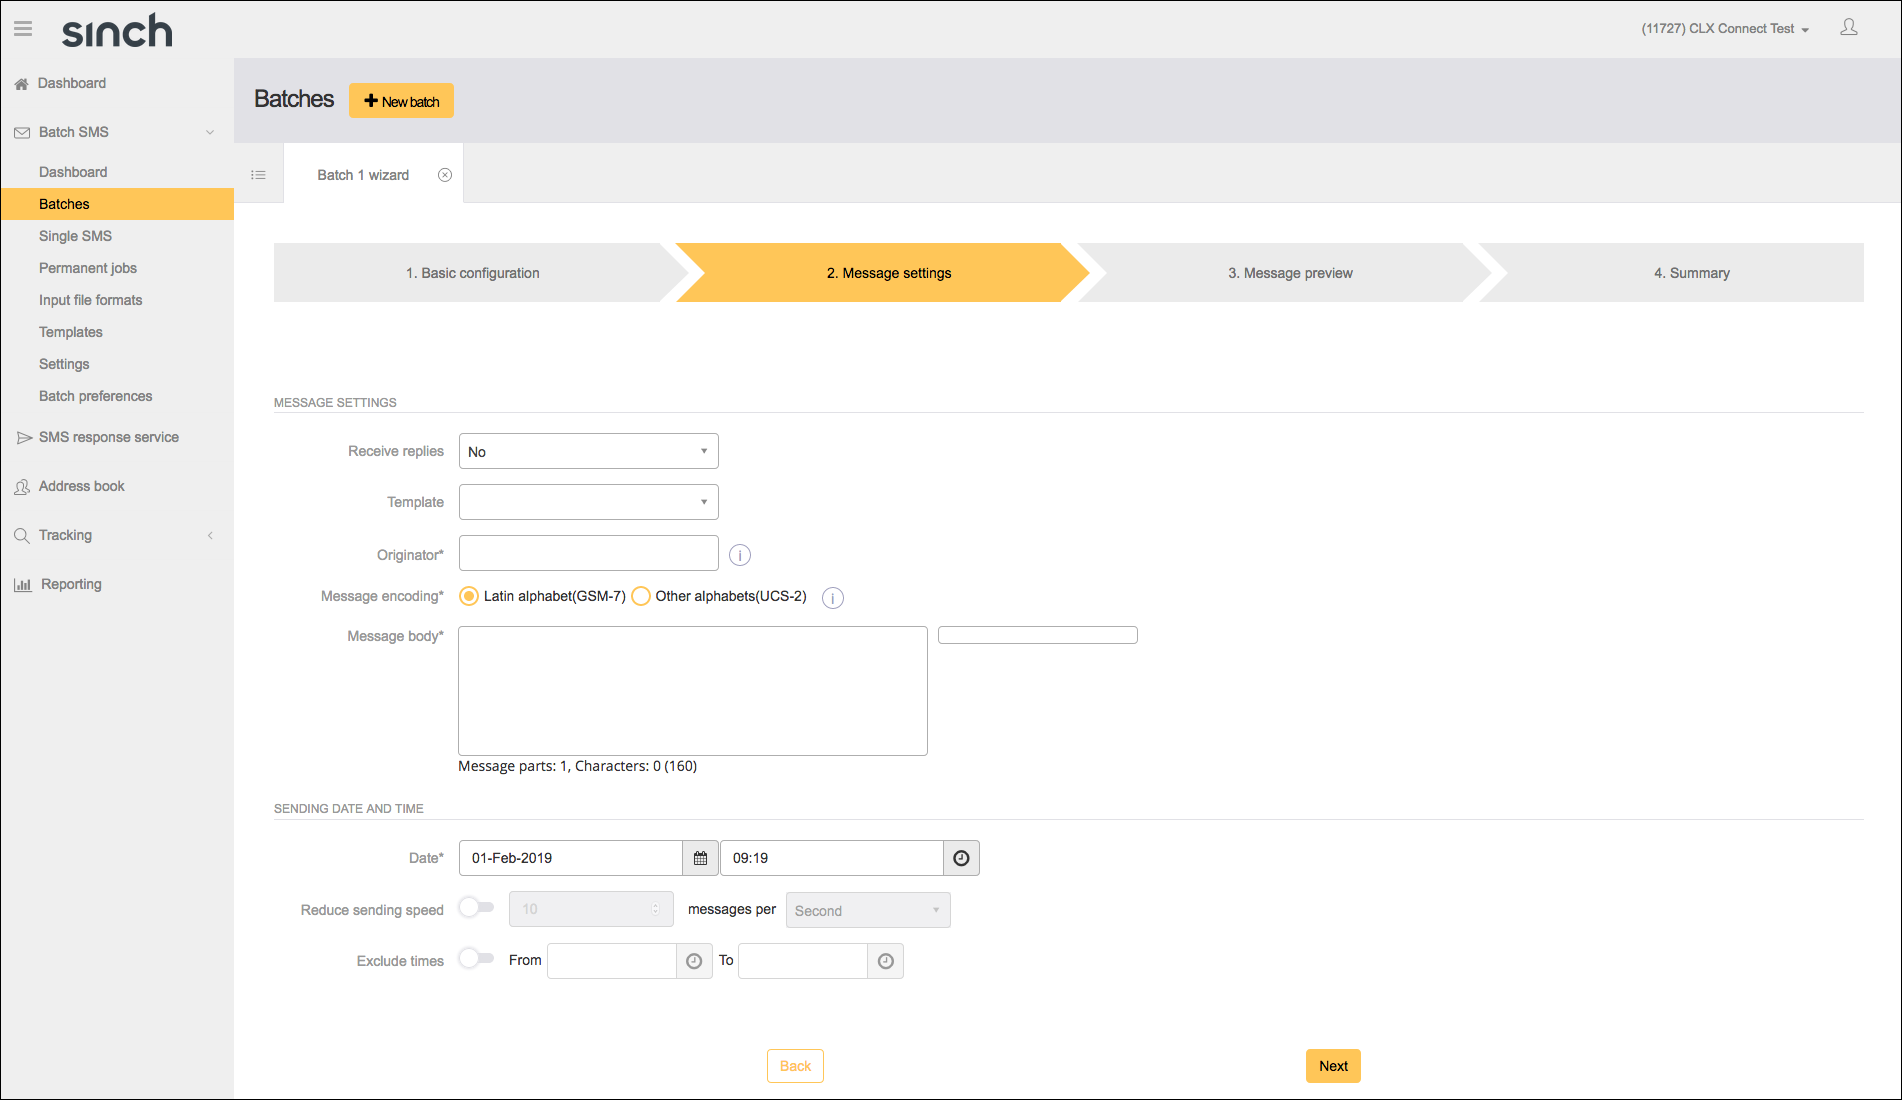This screenshot has height=1100, width=1902.
Task: Click the info icon beside Message encoding options
Action: click(x=832, y=597)
